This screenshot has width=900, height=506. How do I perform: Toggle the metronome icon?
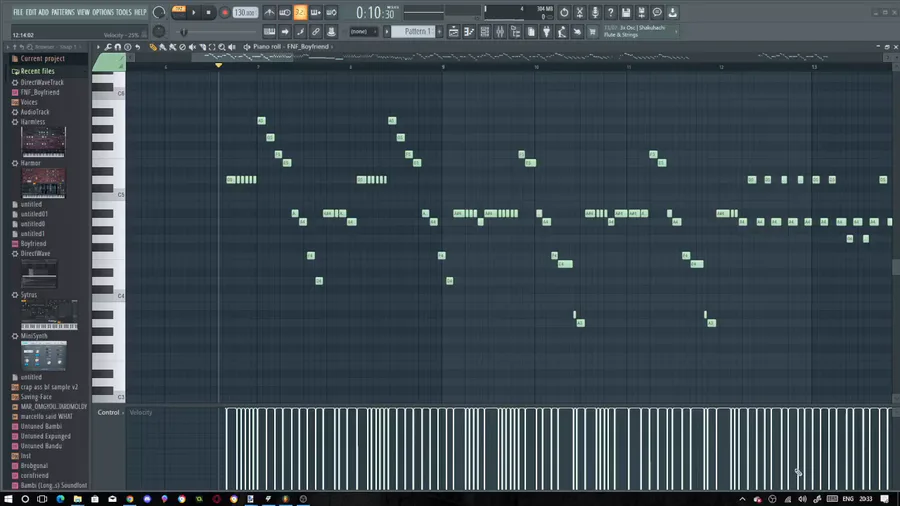[x=269, y=12]
